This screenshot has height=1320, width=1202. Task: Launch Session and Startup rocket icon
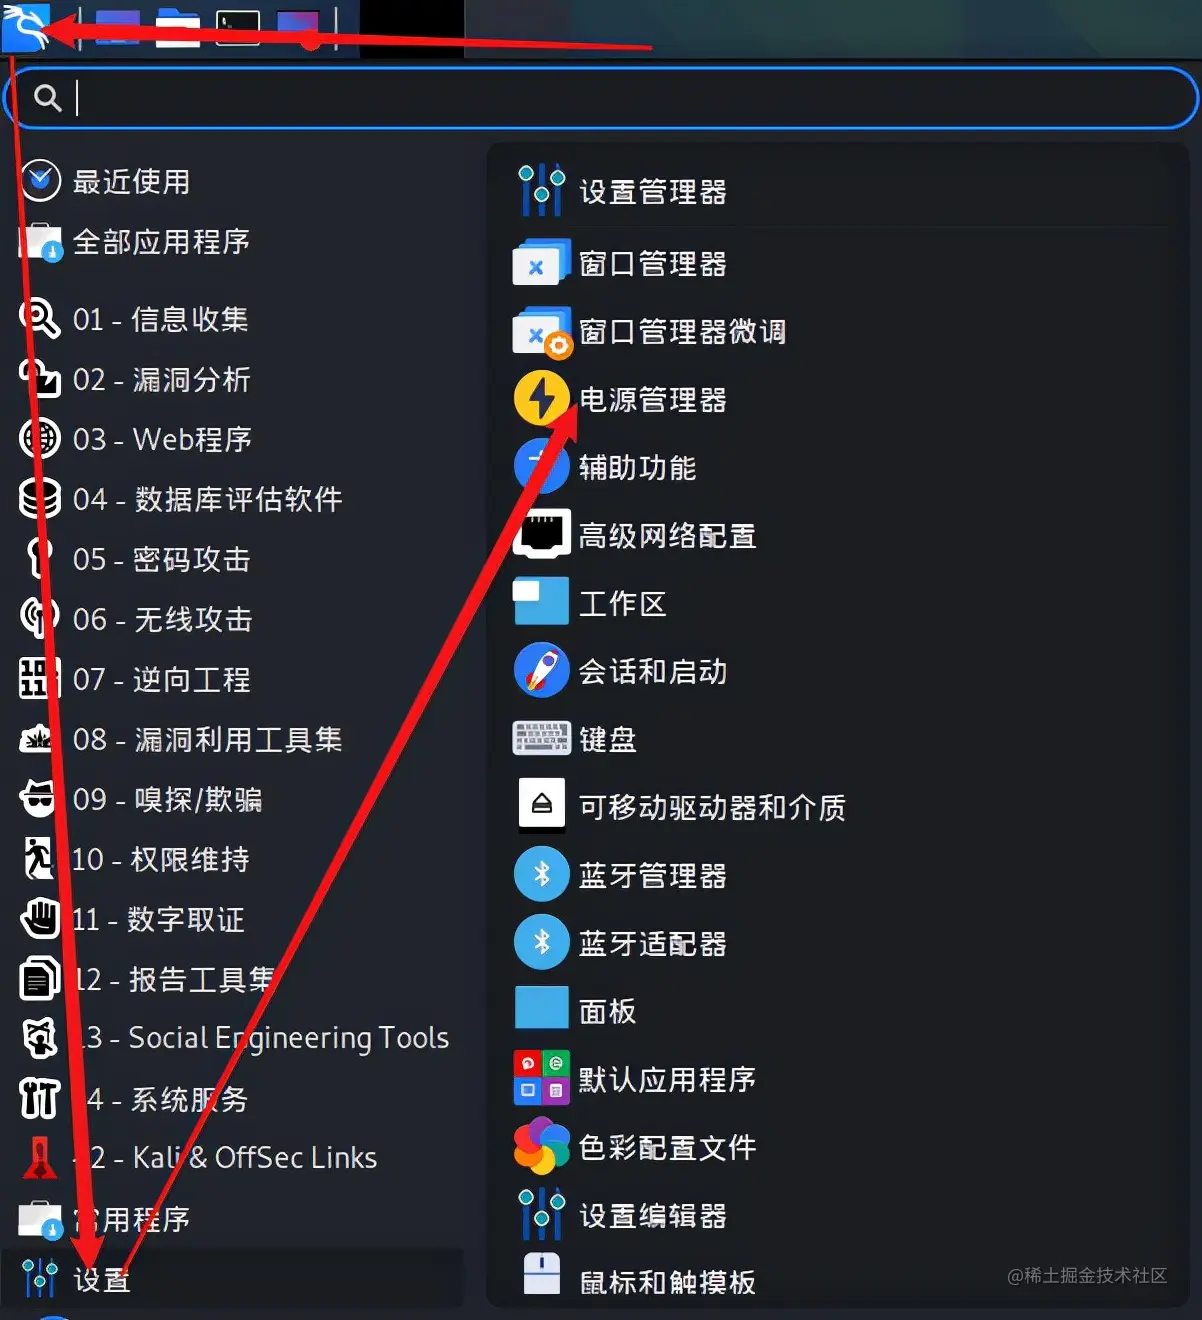click(x=541, y=670)
